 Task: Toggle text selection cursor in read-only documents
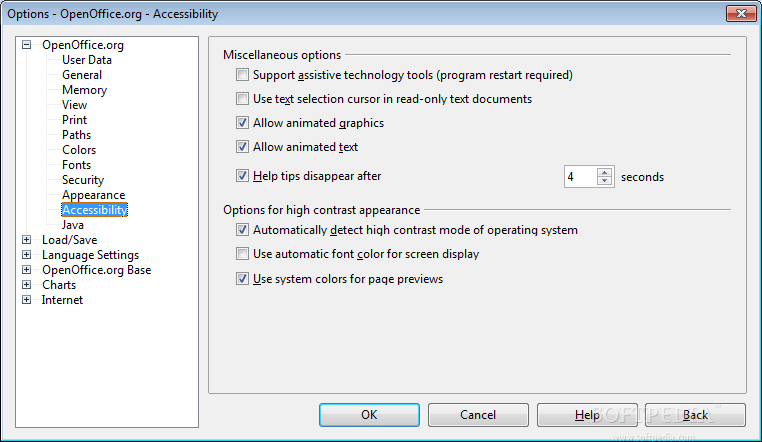243,99
